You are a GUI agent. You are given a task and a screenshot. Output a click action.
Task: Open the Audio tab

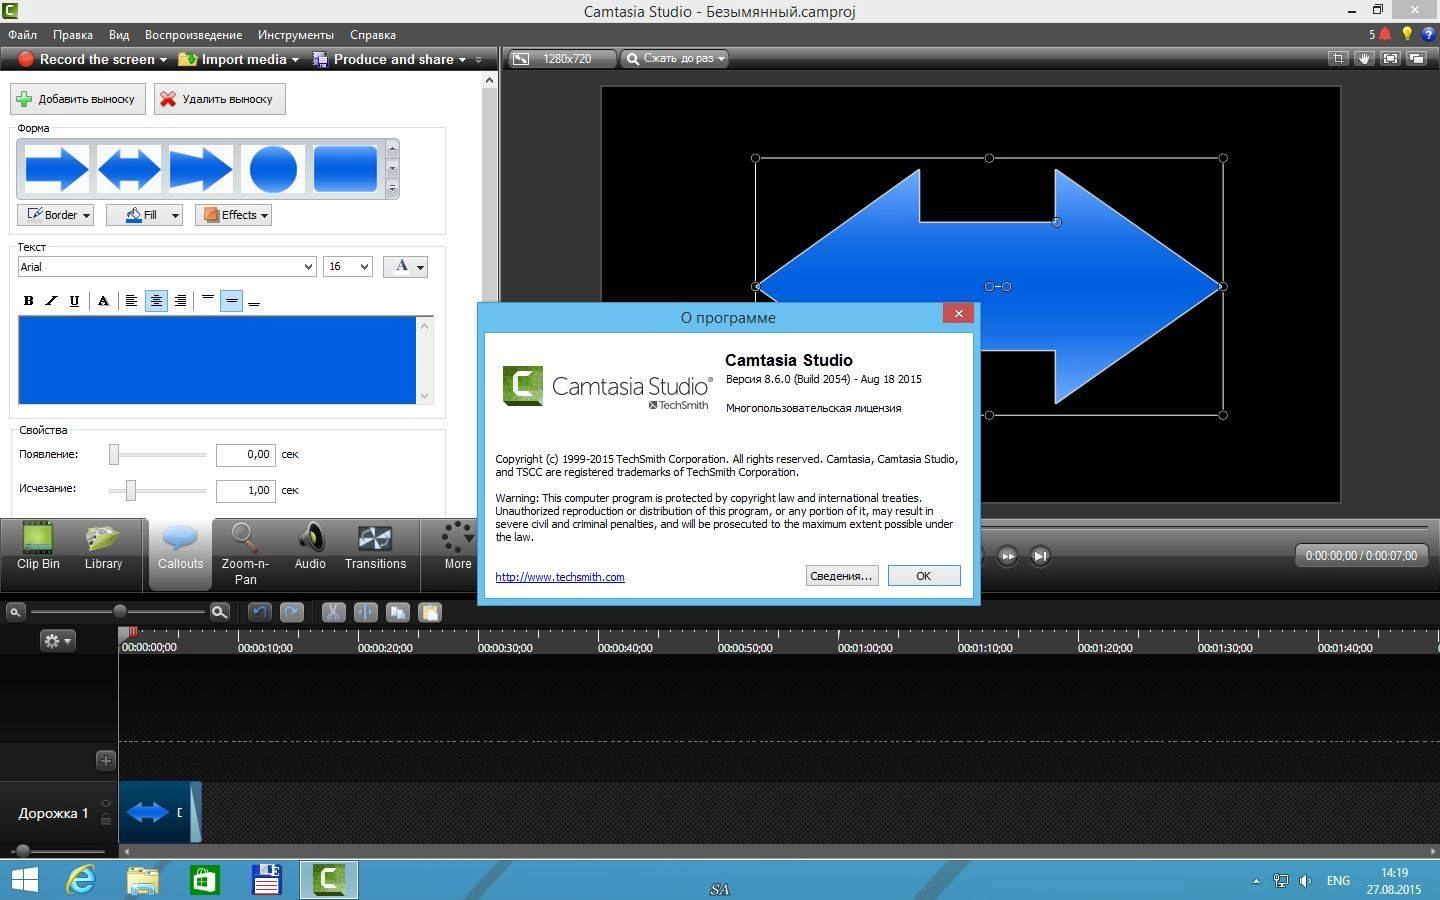310,547
